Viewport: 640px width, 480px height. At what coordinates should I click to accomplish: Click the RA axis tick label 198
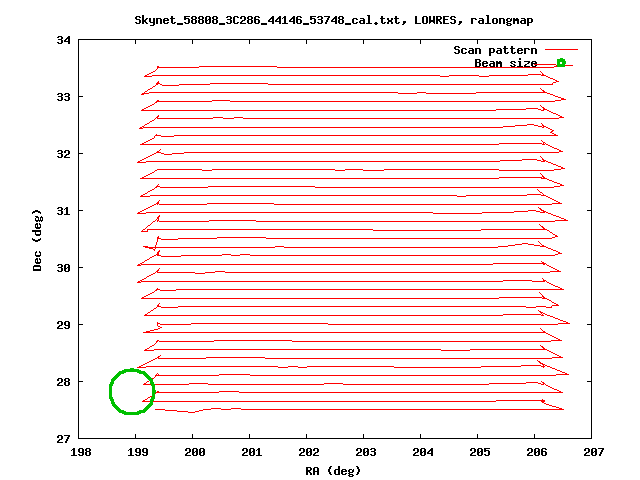click(81, 452)
